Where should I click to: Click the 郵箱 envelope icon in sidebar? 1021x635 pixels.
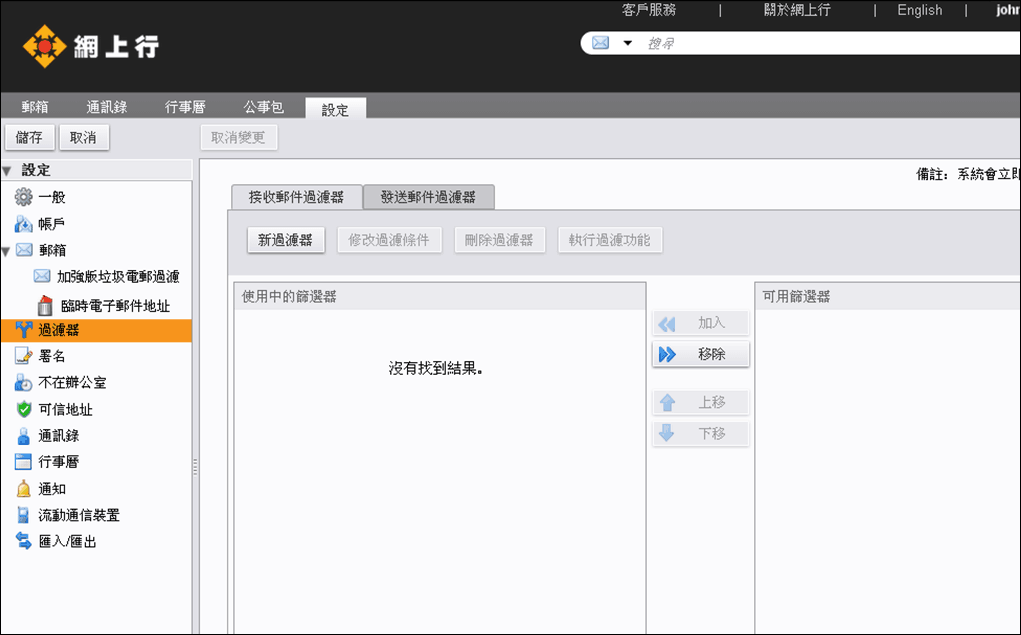coord(24,249)
